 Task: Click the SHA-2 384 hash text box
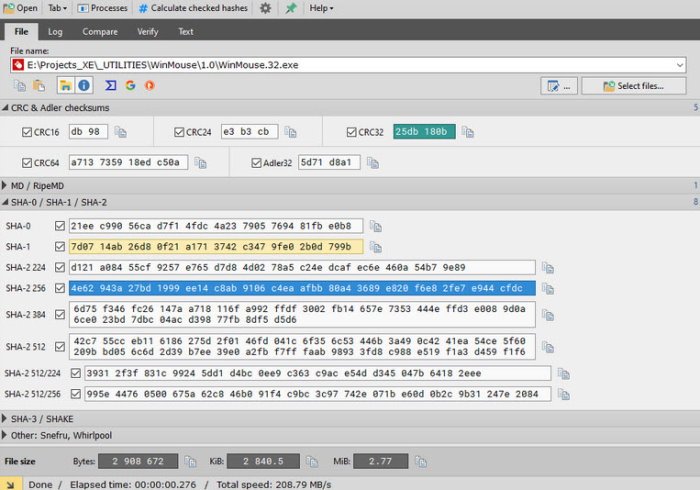point(302,314)
